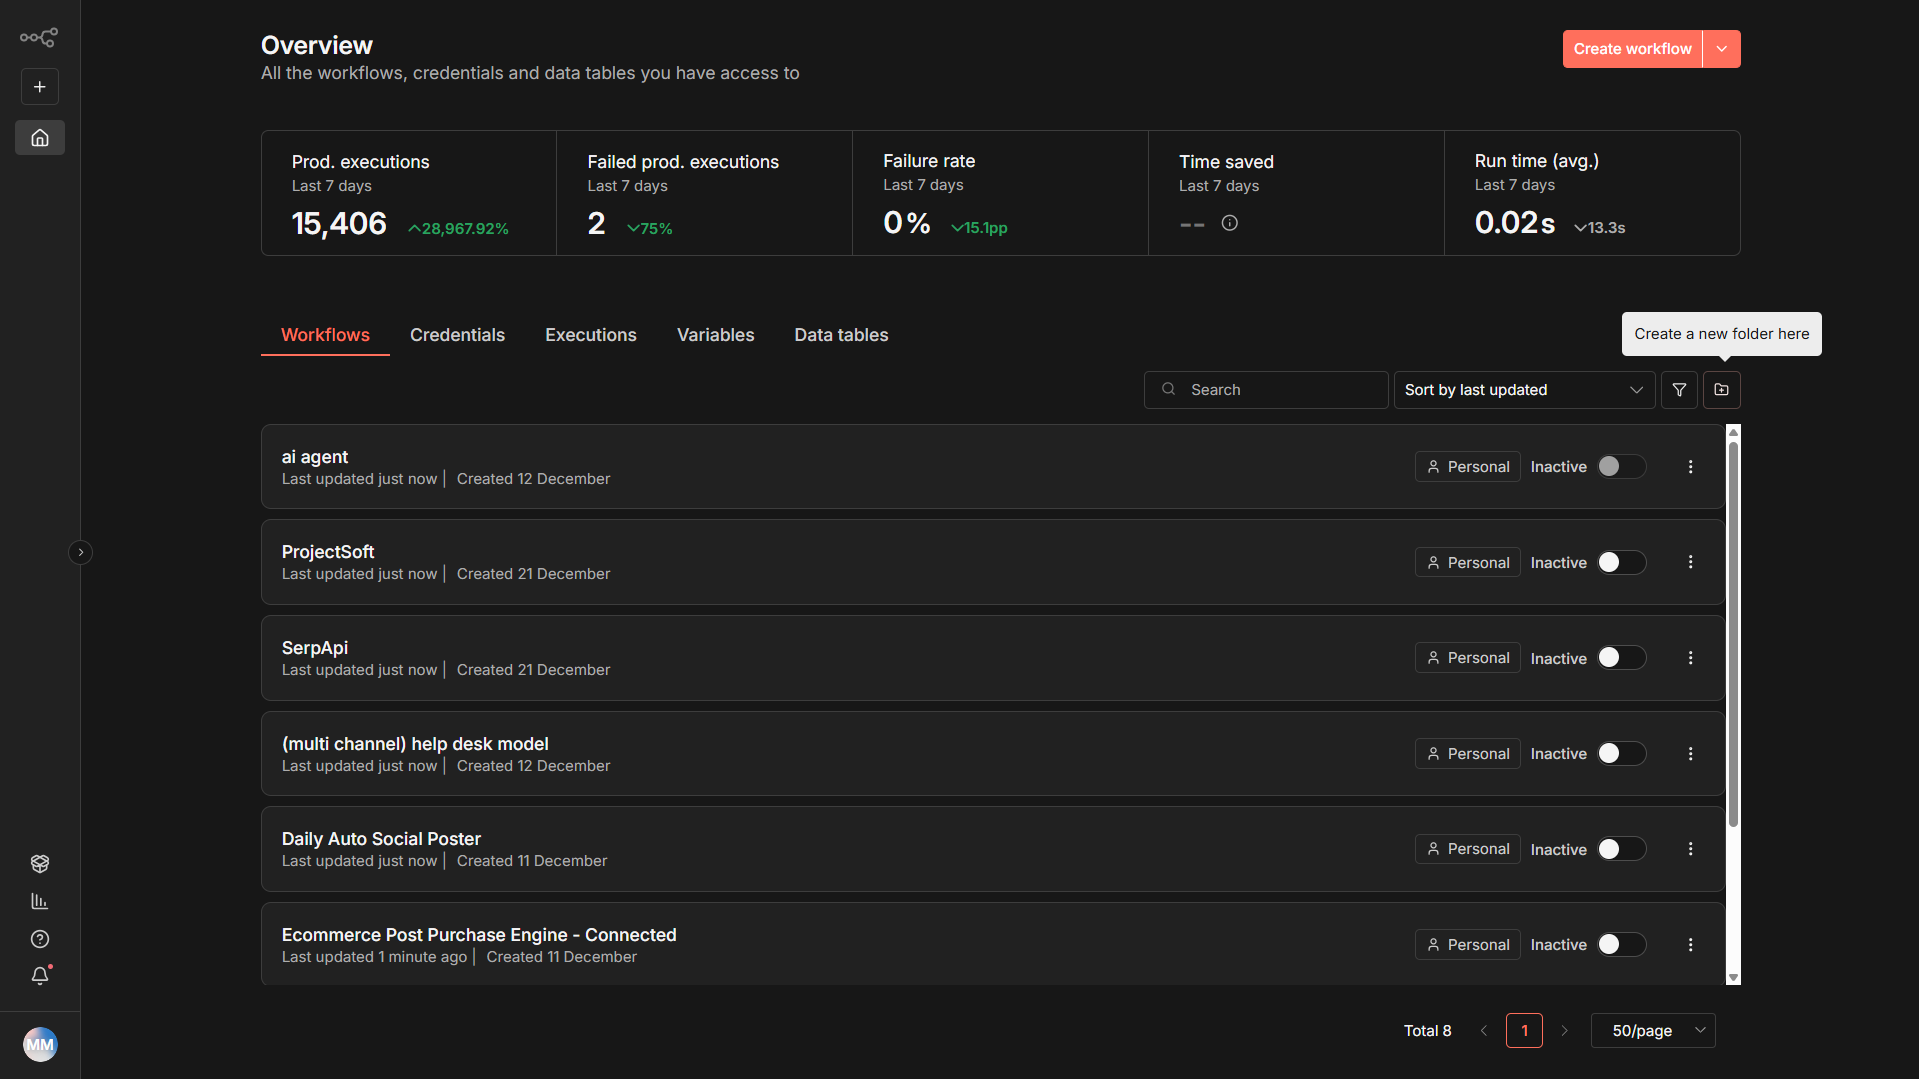Open Help via the question mark icon
1919x1079 pixels.
(x=40, y=939)
